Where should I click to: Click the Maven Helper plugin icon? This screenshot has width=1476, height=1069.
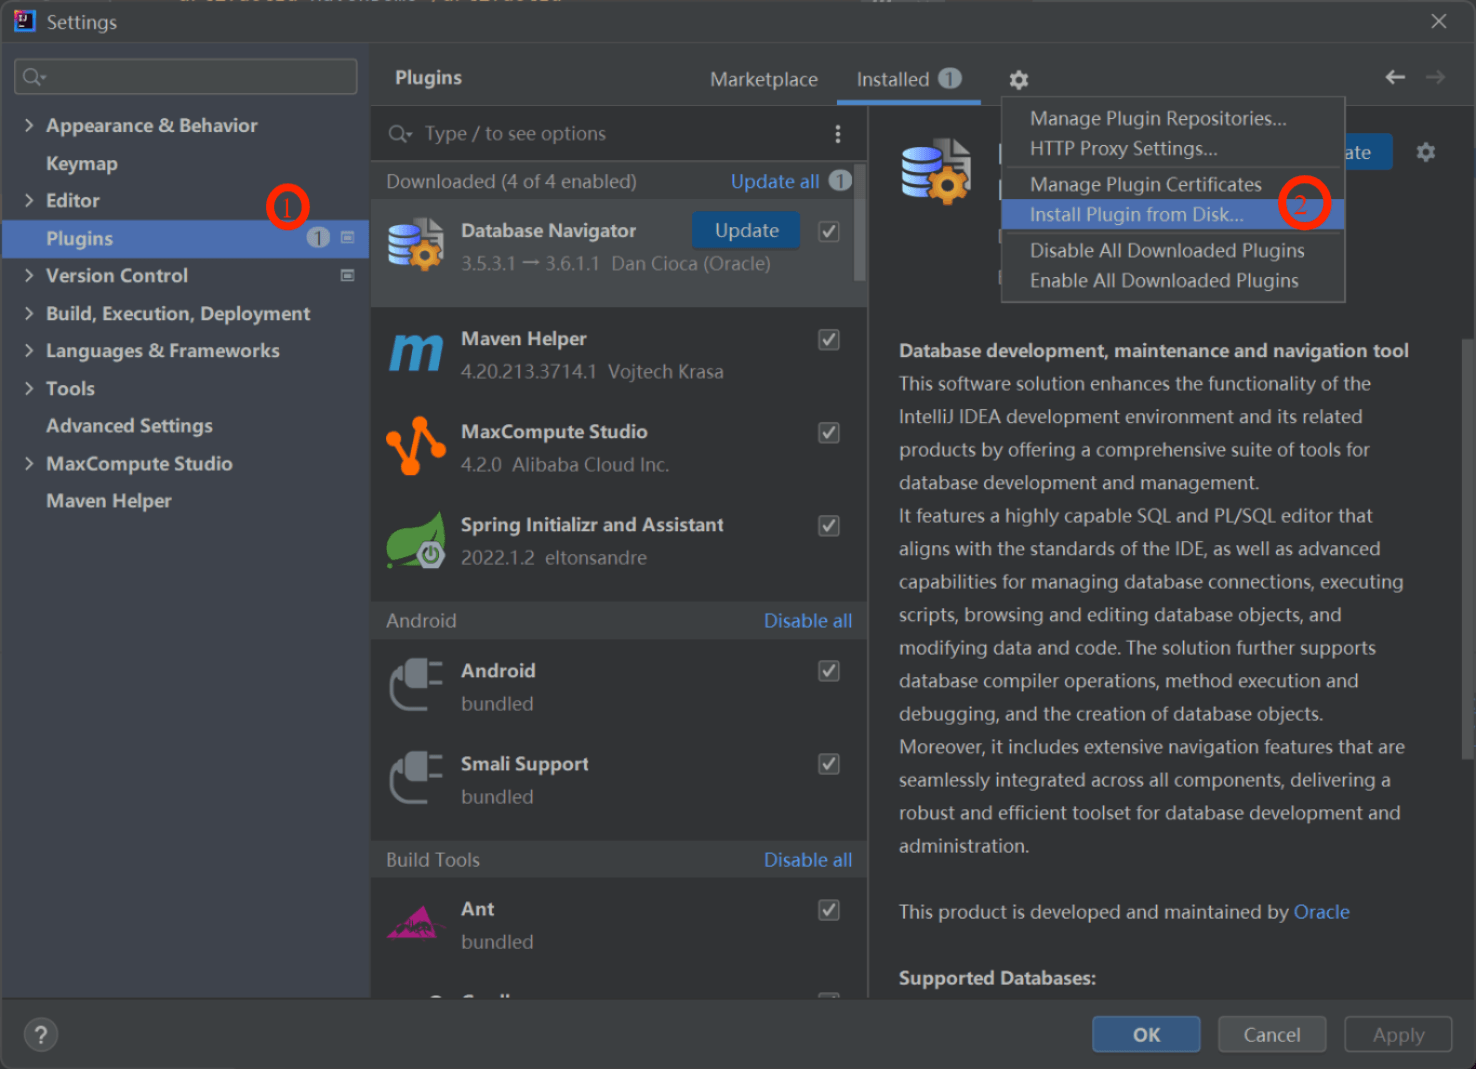click(415, 353)
